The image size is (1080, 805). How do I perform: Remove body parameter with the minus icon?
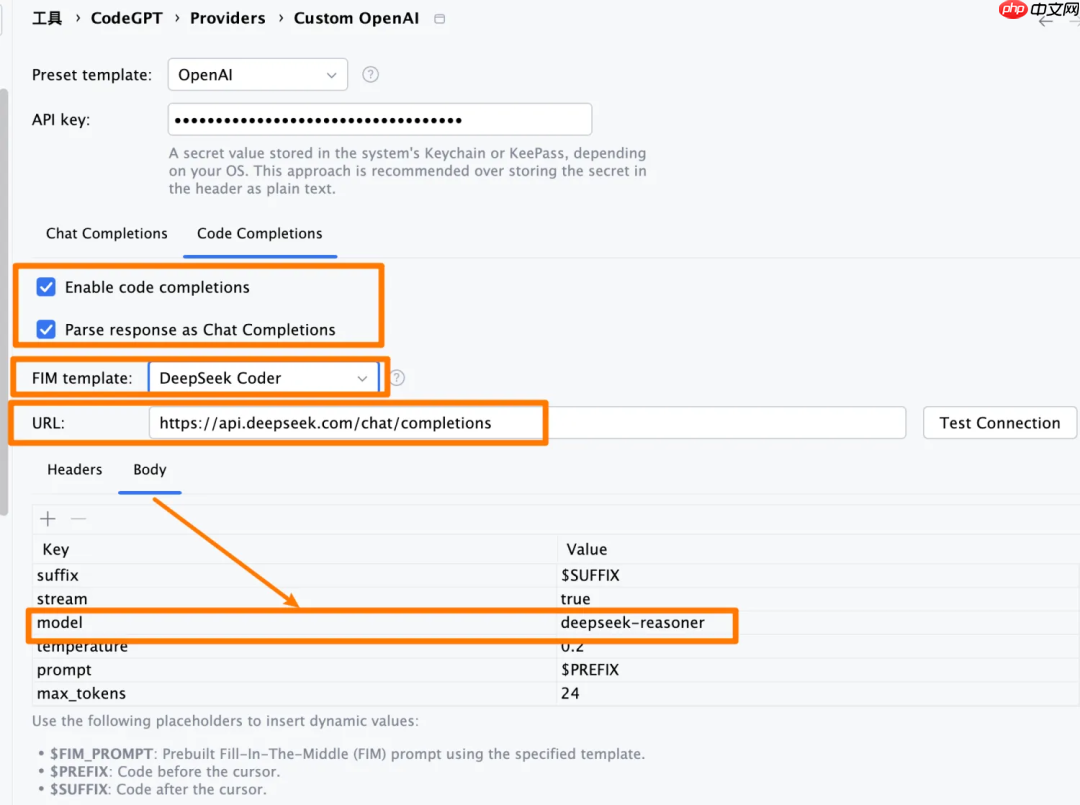click(78, 519)
